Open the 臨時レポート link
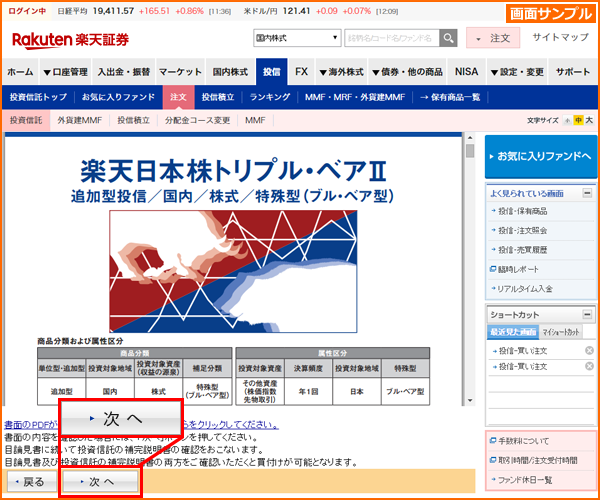 pos(518,269)
